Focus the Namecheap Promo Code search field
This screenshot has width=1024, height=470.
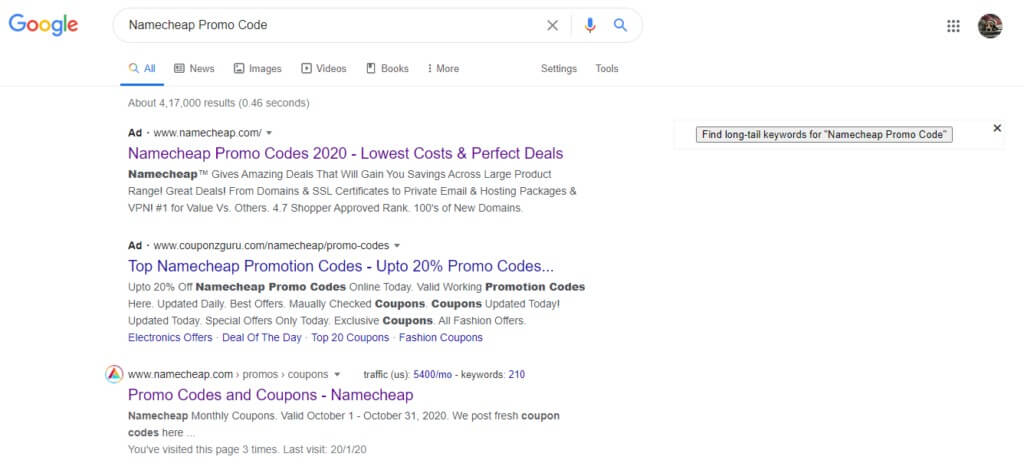(x=333, y=25)
